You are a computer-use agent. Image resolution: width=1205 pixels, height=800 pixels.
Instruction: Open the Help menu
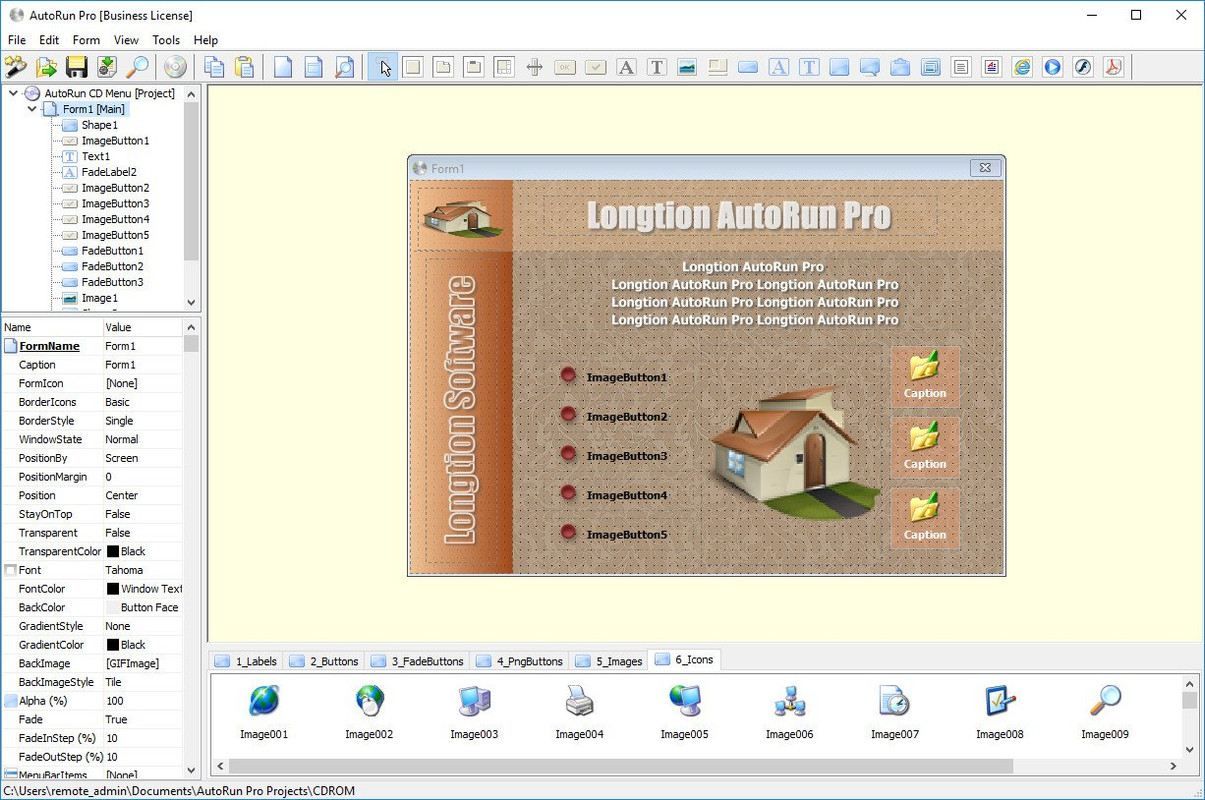206,40
